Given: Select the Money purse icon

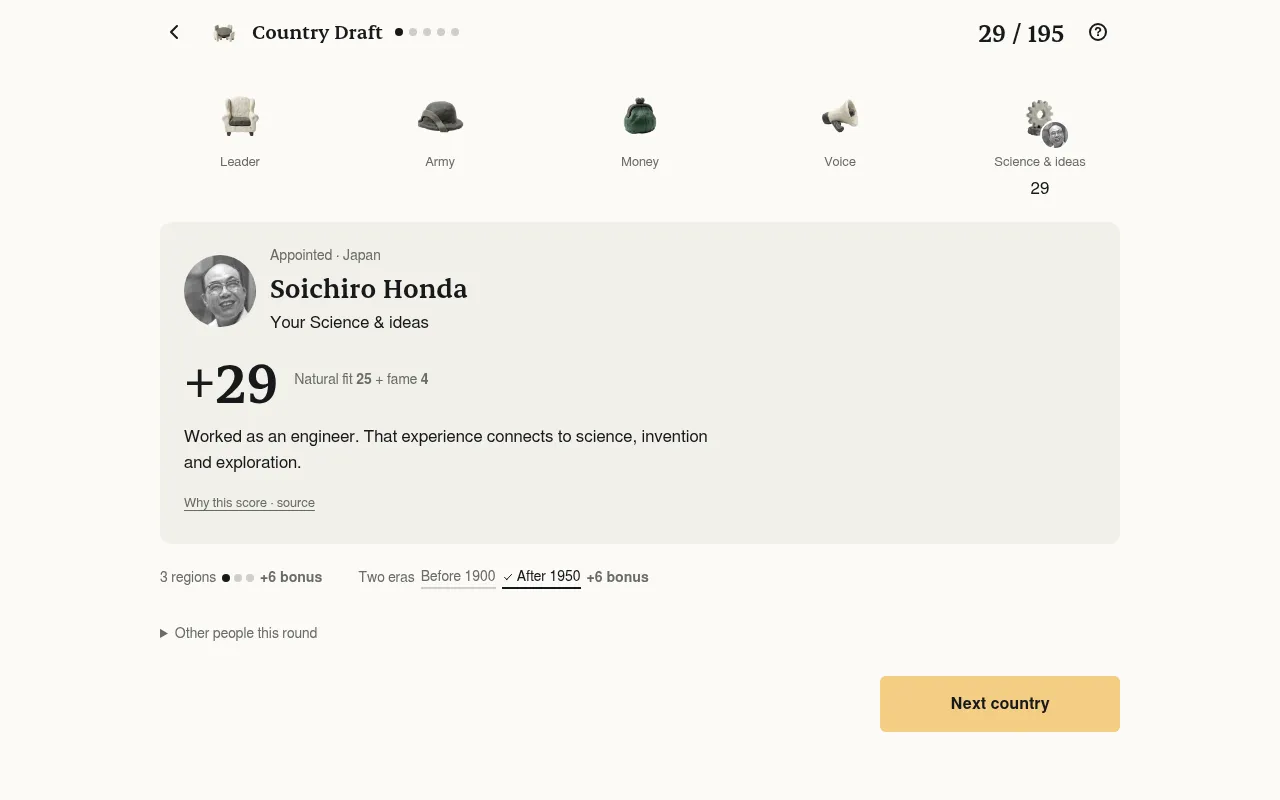Looking at the screenshot, I should (640, 116).
